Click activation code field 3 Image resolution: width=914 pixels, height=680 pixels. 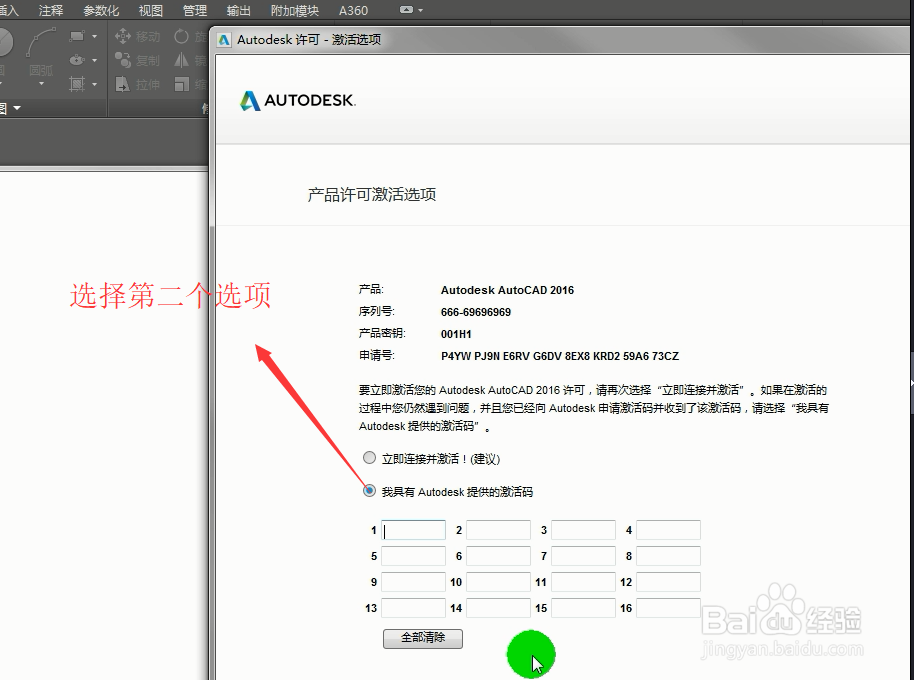583,530
